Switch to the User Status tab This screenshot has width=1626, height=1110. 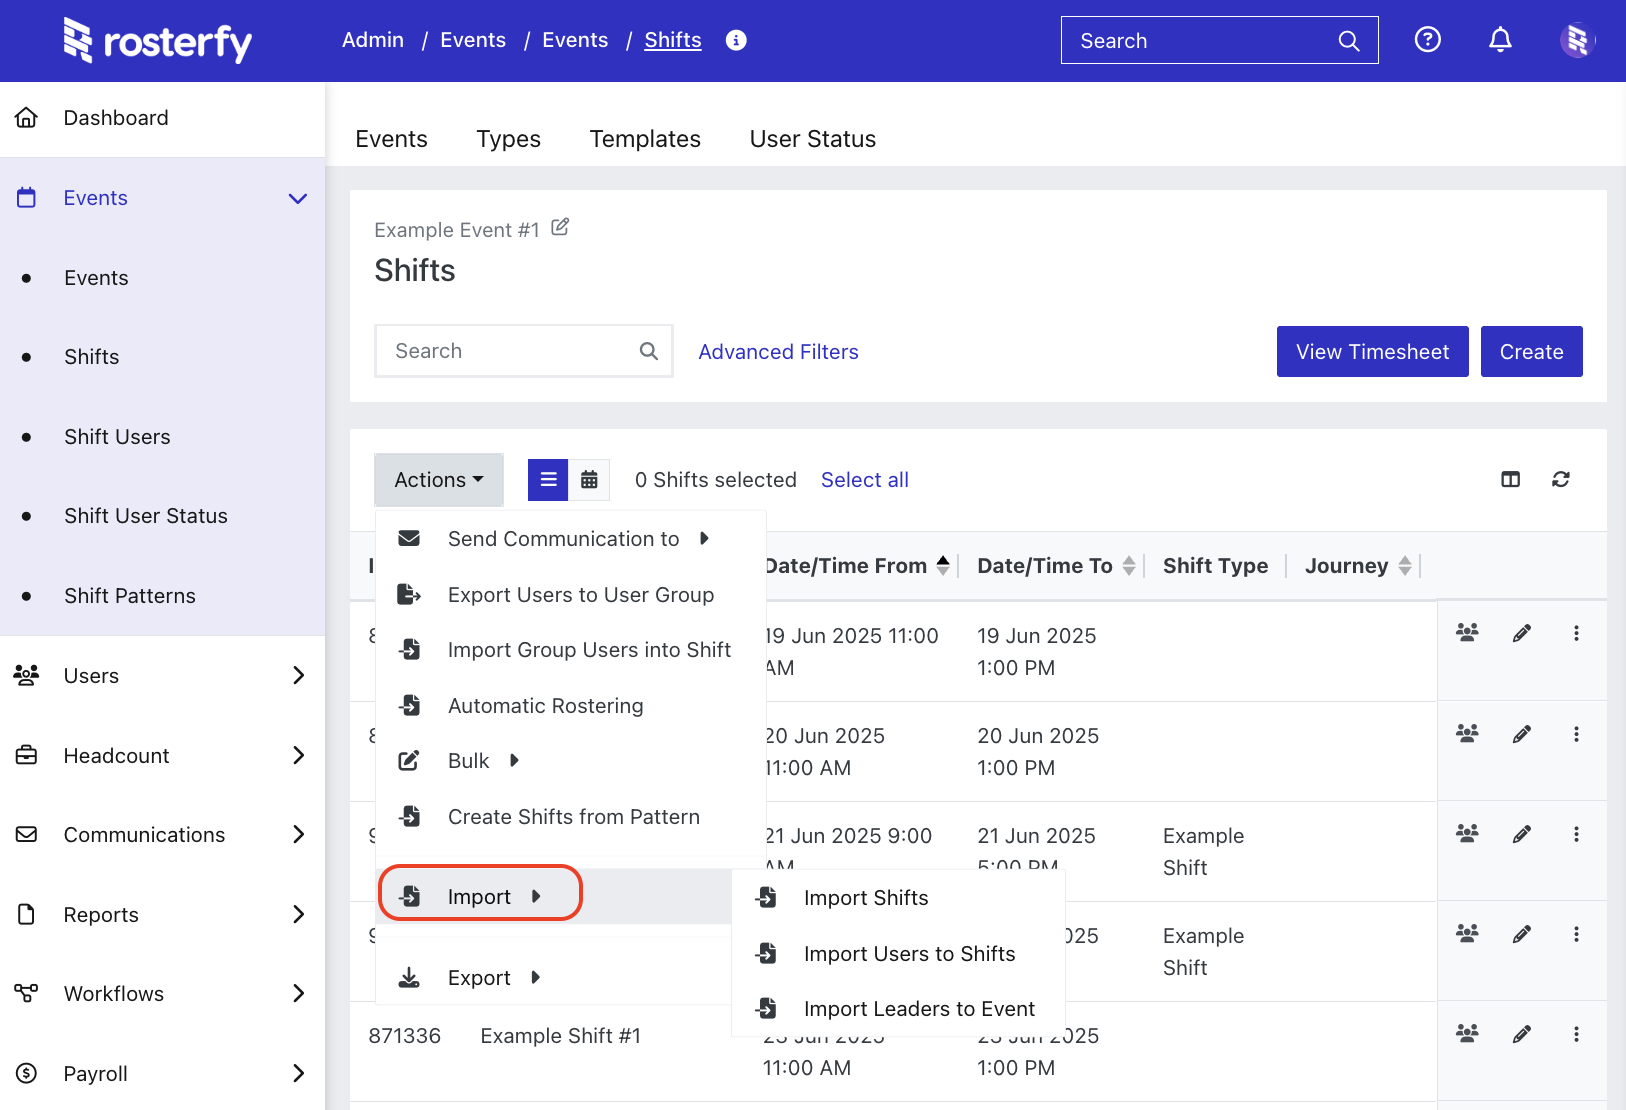click(x=813, y=139)
